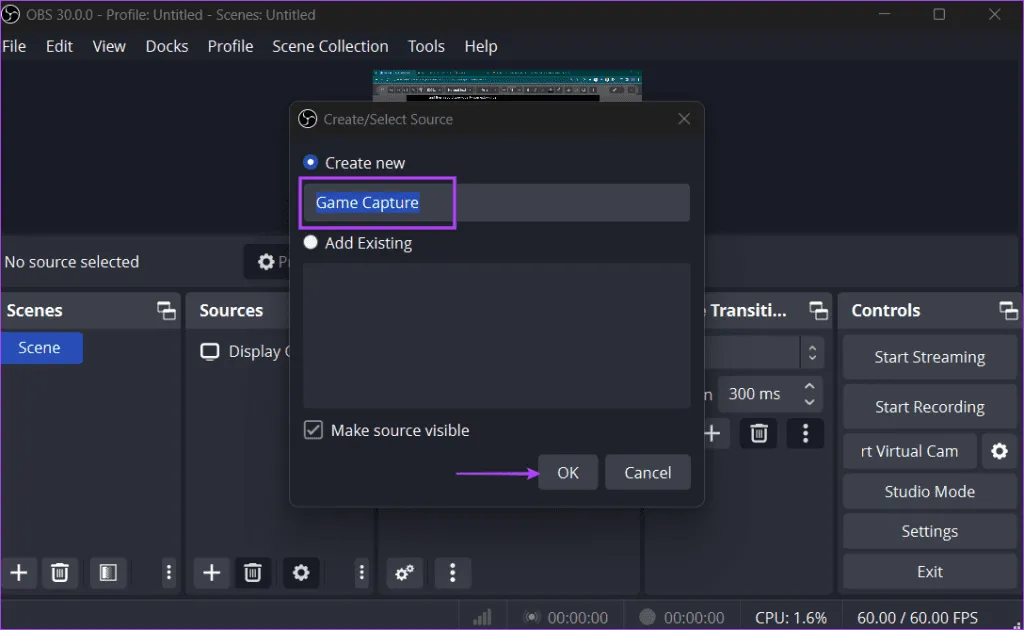Select the Create new radio button
The width and height of the screenshot is (1024, 630).
pos(311,162)
